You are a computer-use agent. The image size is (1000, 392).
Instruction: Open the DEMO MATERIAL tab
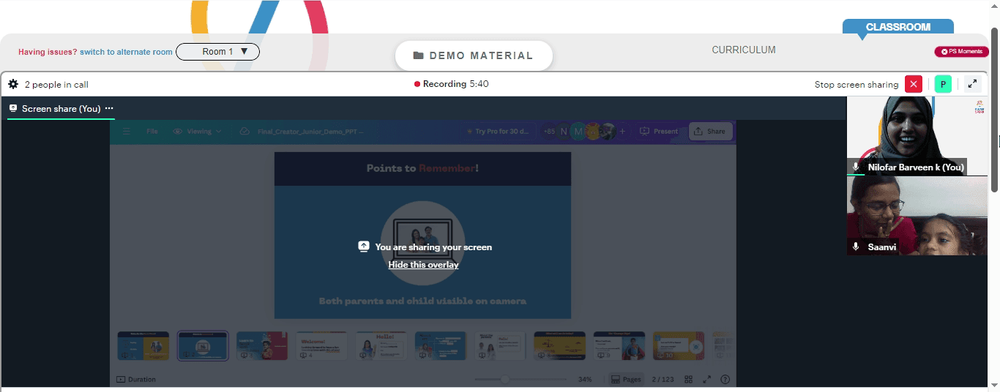(x=473, y=55)
